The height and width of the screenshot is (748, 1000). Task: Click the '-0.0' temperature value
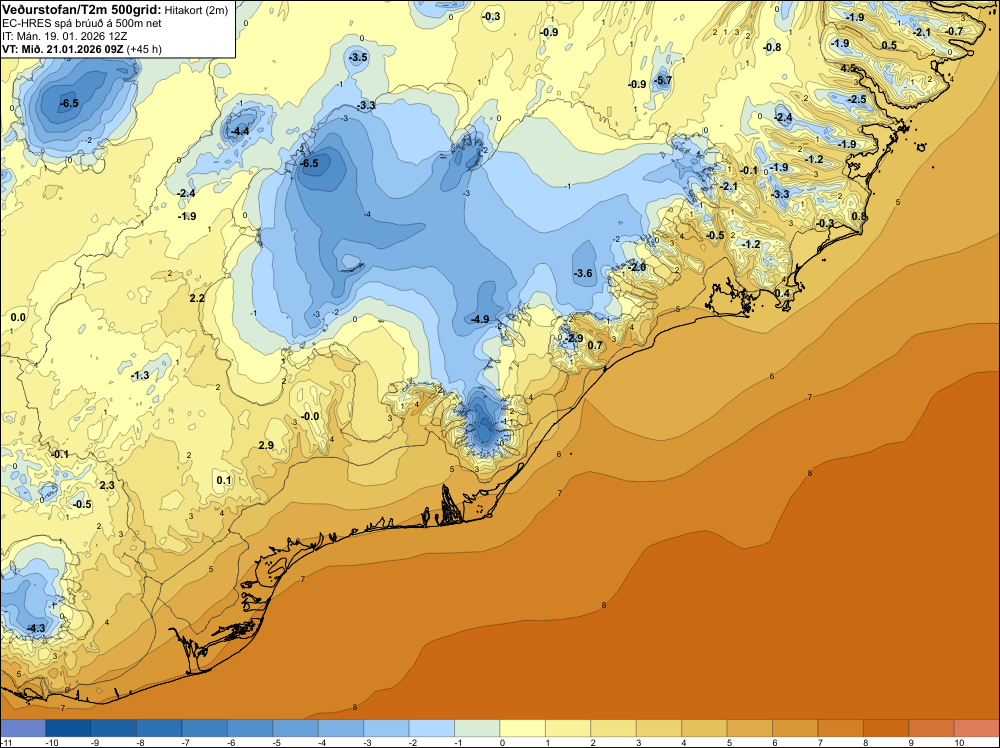pyautogui.click(x=310, y=416)
